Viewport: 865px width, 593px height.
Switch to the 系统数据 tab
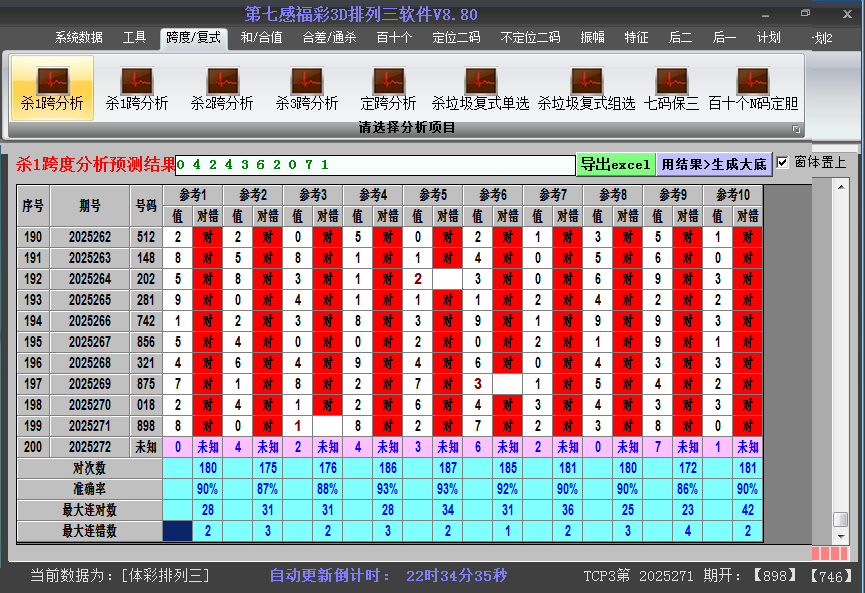78,38
